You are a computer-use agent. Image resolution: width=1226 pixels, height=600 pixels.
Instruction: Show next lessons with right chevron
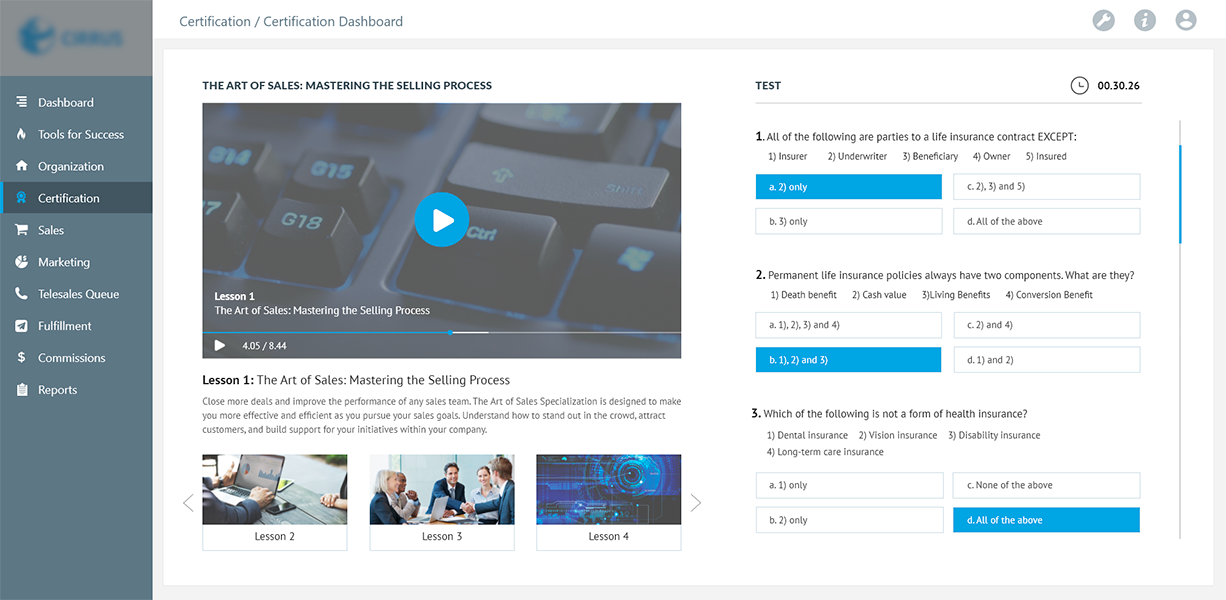coord(696,502)
